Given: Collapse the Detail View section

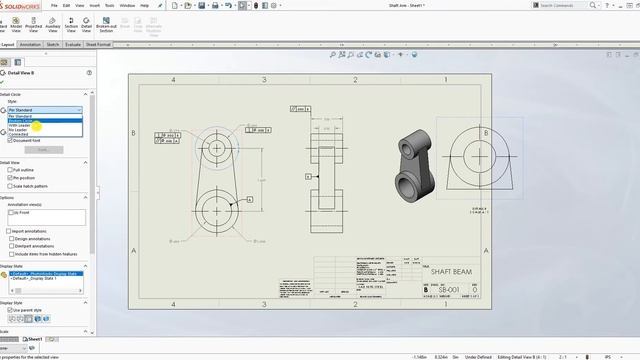Looking at the screenshot, I should pos(85,162).
